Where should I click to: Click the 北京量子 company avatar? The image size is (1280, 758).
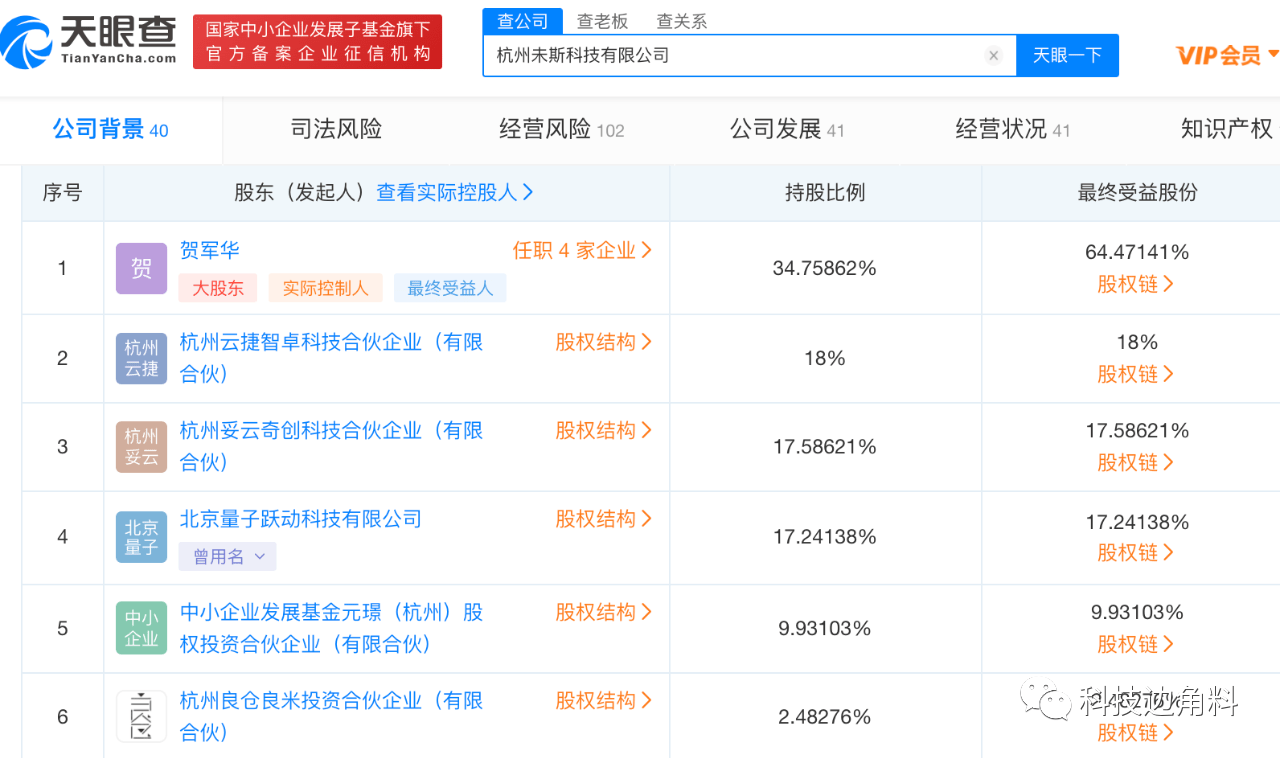141,537
